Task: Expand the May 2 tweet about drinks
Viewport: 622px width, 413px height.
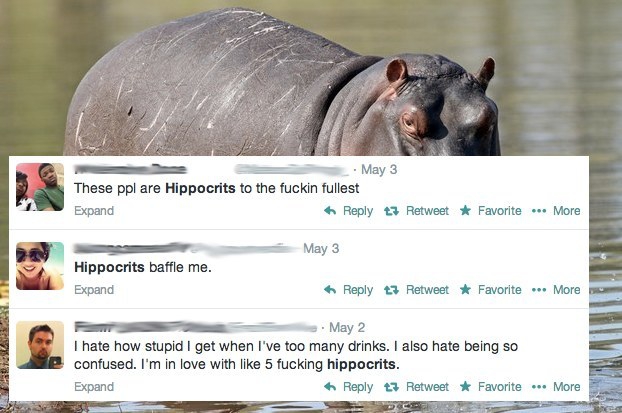Action: coord(94,386)
